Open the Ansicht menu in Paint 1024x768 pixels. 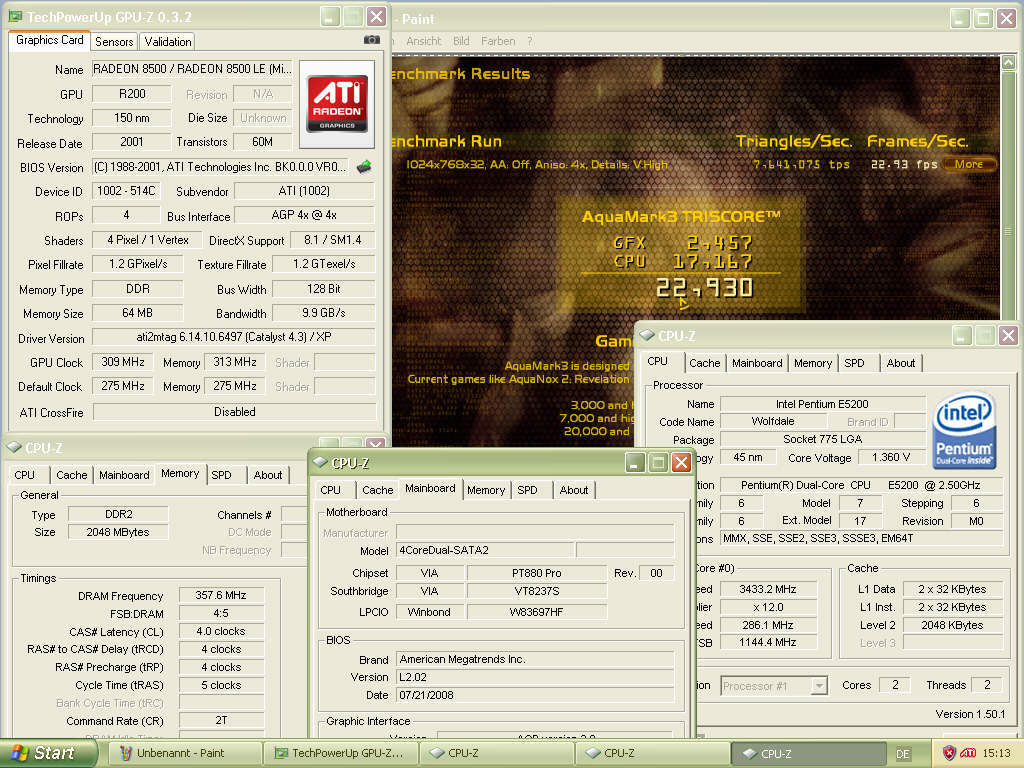[x=424, y=40]
